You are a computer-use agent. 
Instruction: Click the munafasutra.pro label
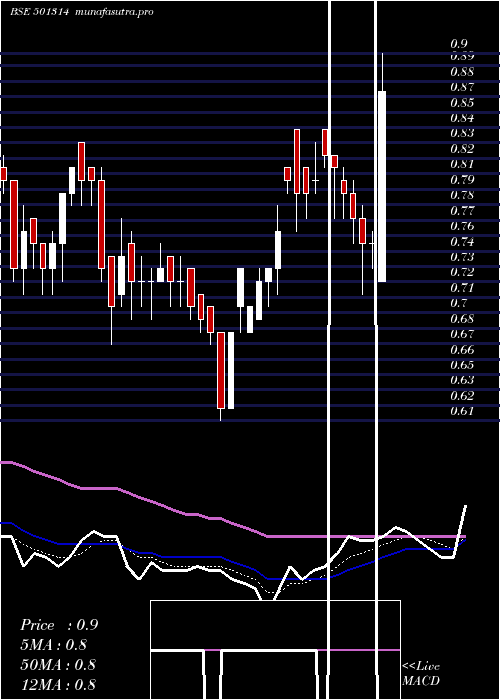click(x=115, y=12)
